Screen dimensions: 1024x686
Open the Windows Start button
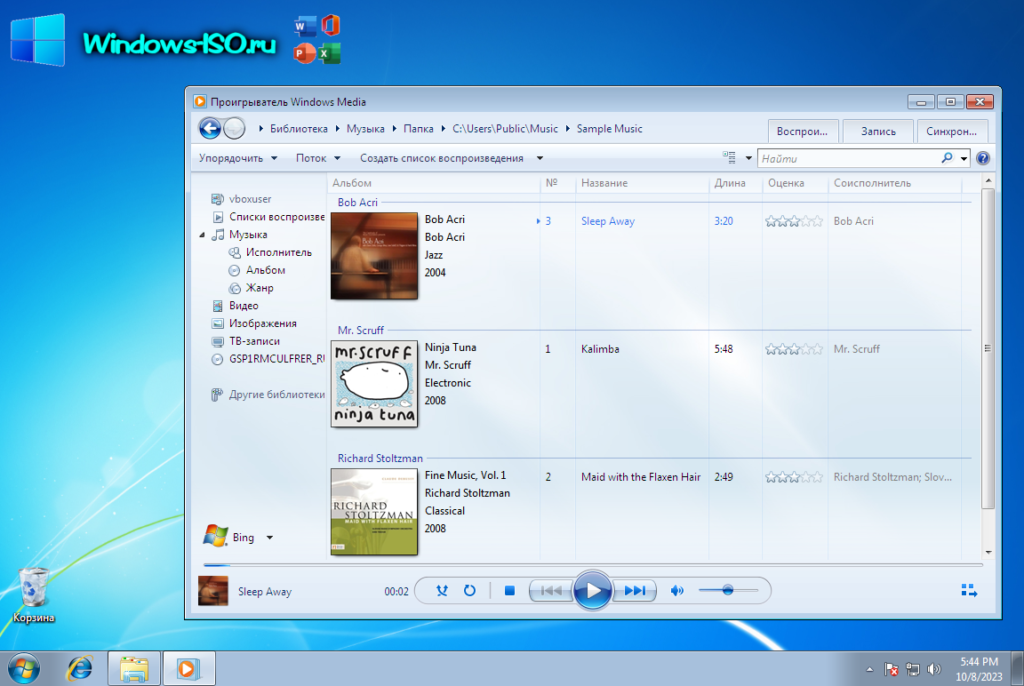click(x=24, y=668)
